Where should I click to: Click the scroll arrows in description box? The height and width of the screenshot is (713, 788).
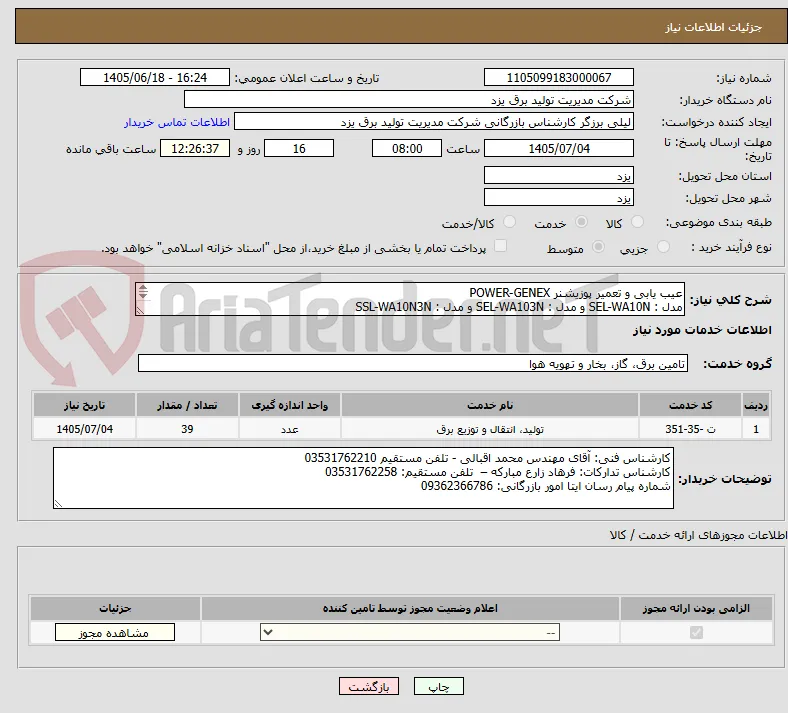pos(143,291)
